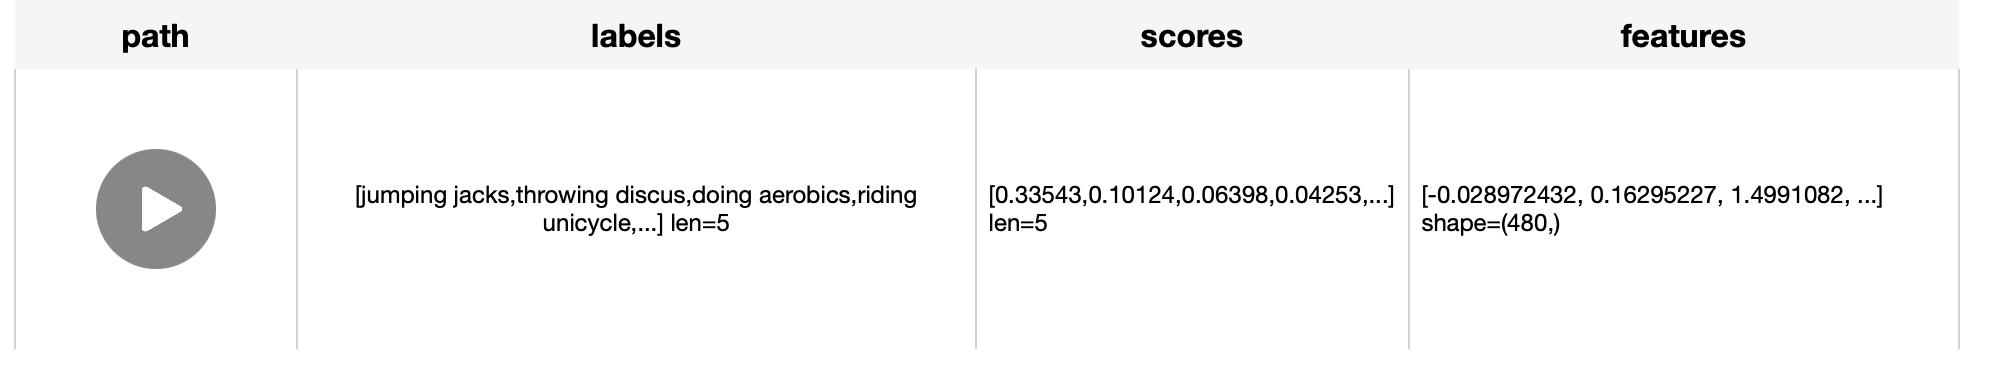Image resolution: width=1998 pixels, height=366 pixels.
Task: Click the shape=(480,) text
Action: [x=1490, y=223]
